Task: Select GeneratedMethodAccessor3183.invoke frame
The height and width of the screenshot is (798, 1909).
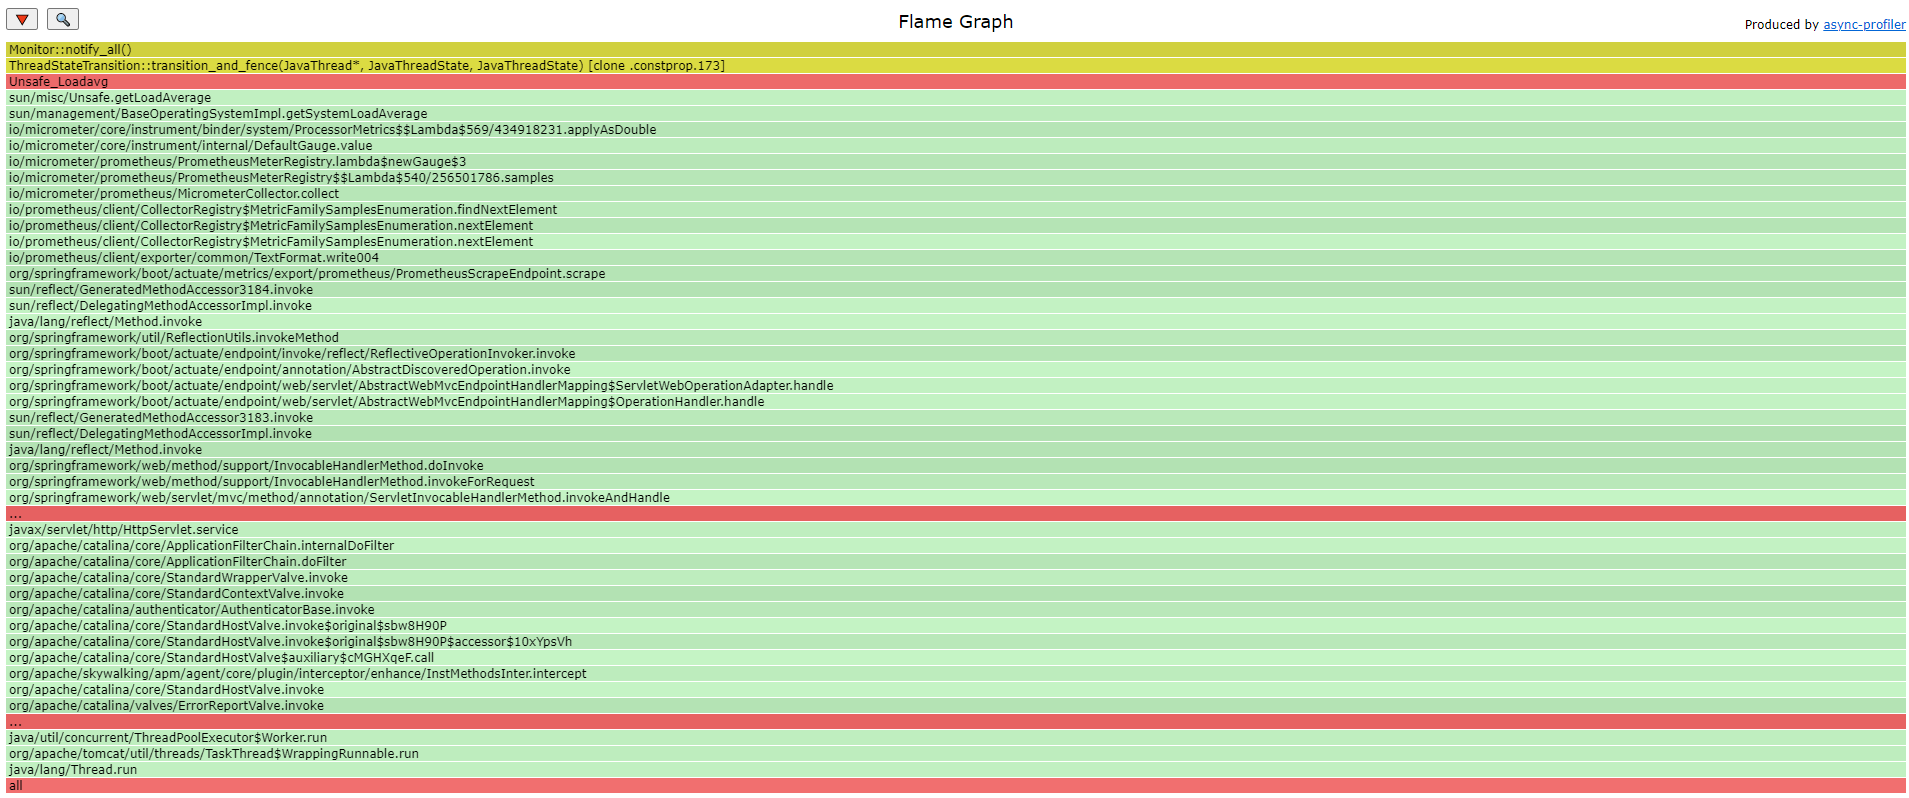Action: pyautogui.click(x=955, y=418)
